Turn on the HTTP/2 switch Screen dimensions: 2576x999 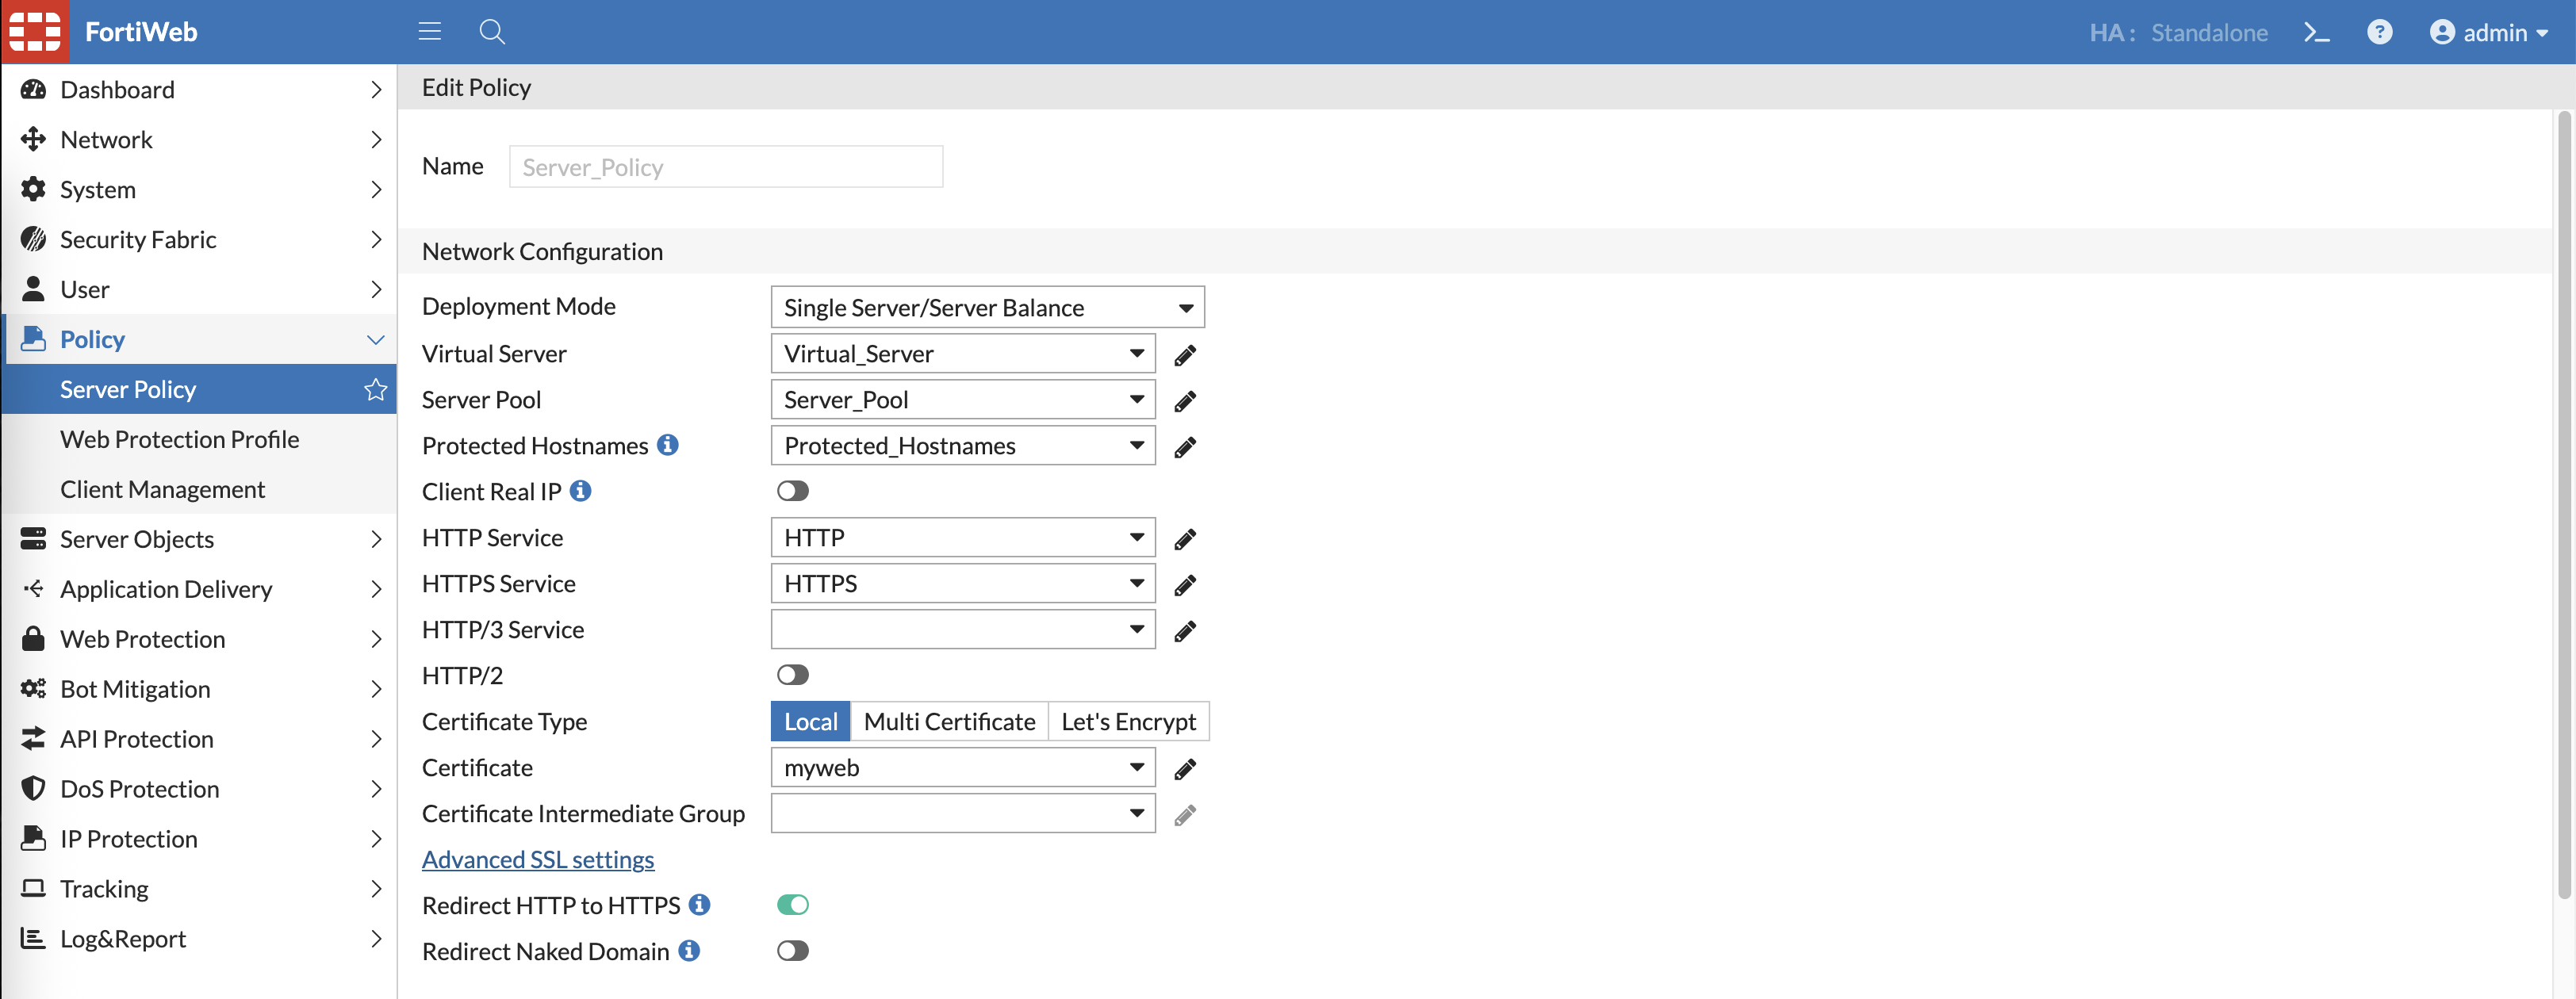[x=792, y=675]
